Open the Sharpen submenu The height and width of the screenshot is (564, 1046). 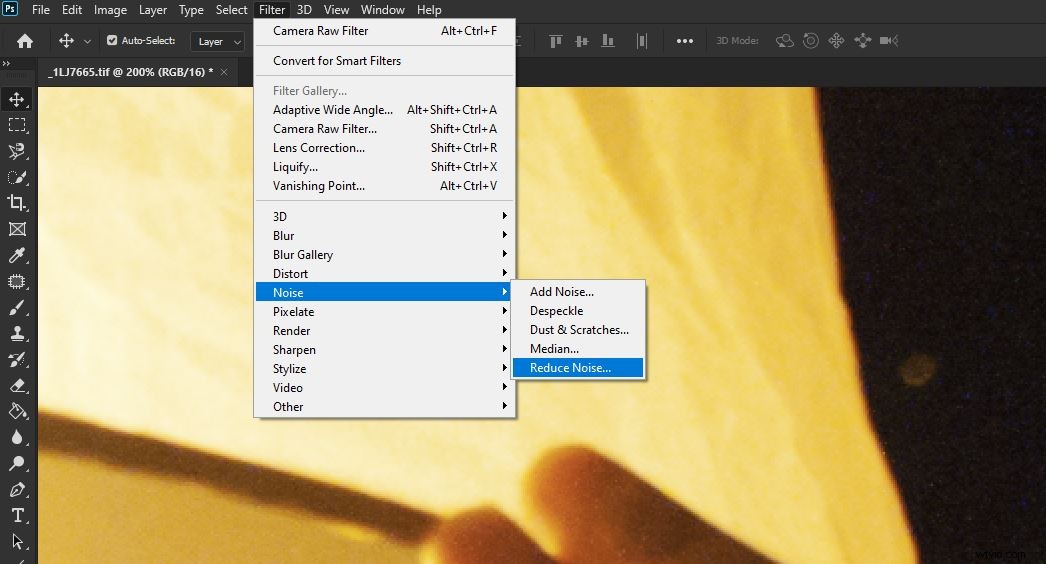[385, 350]
